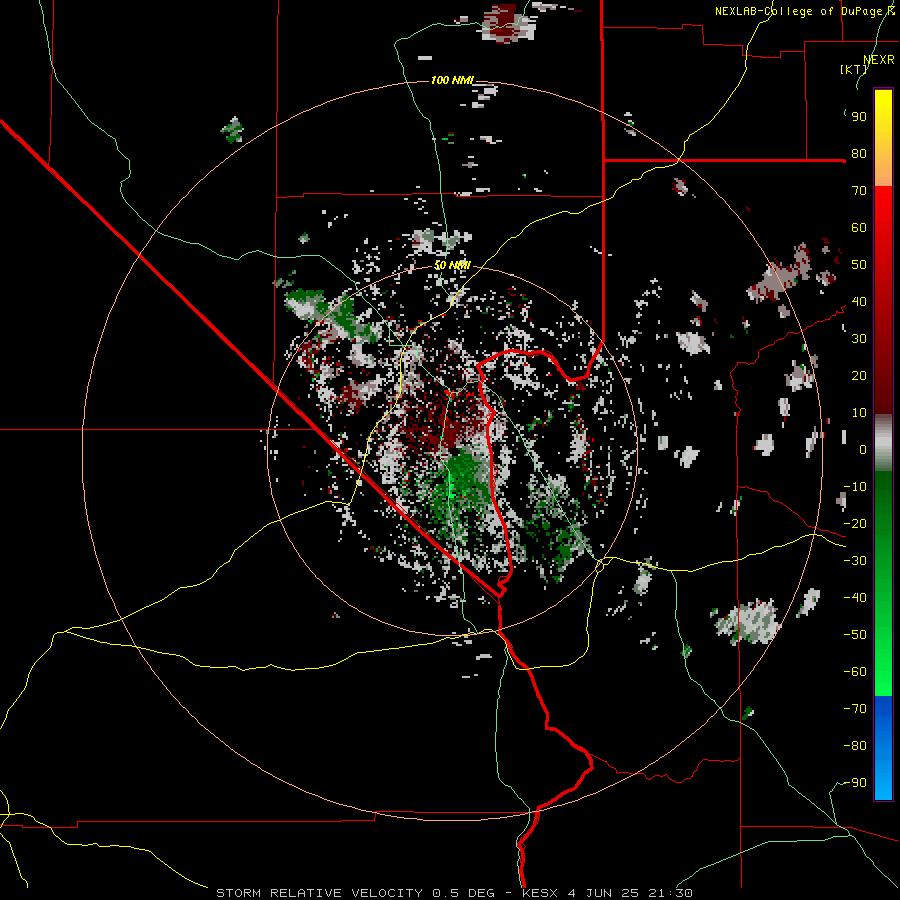Select the 40 value on velocity scale
The image size is (900, 900).
(x=859, y=302)
